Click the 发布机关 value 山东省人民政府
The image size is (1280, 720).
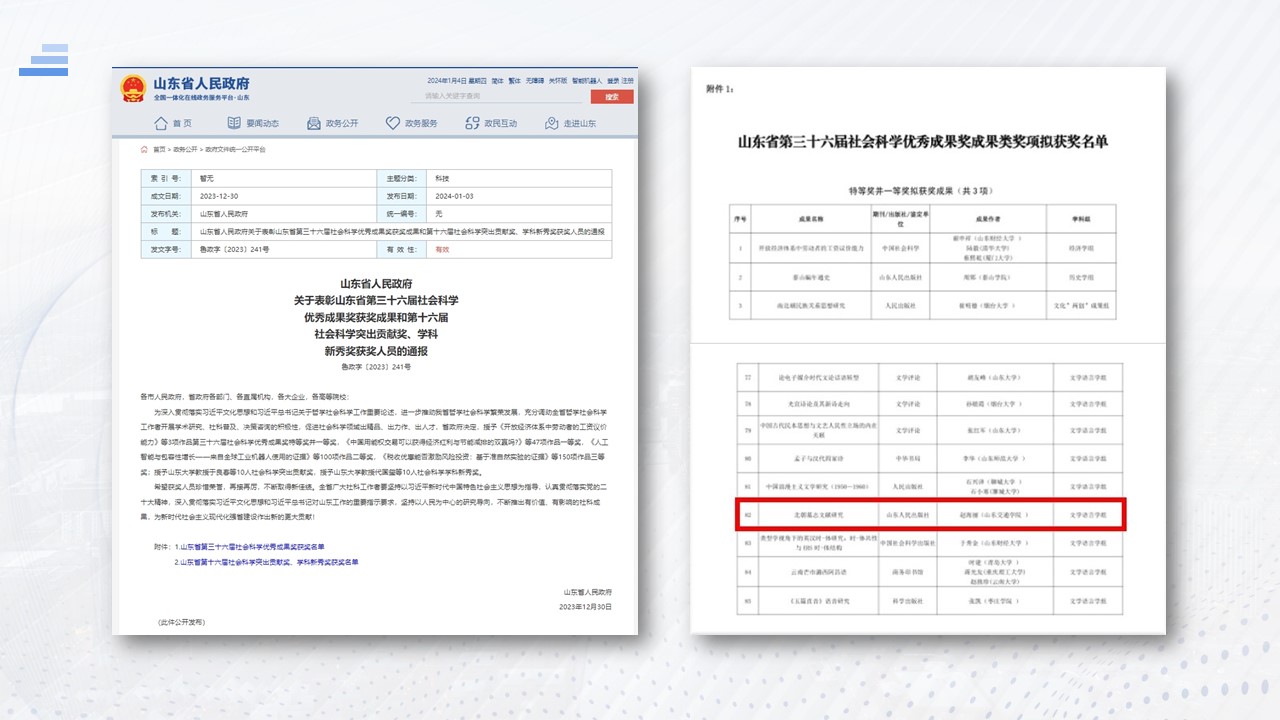tap(224, 213)
